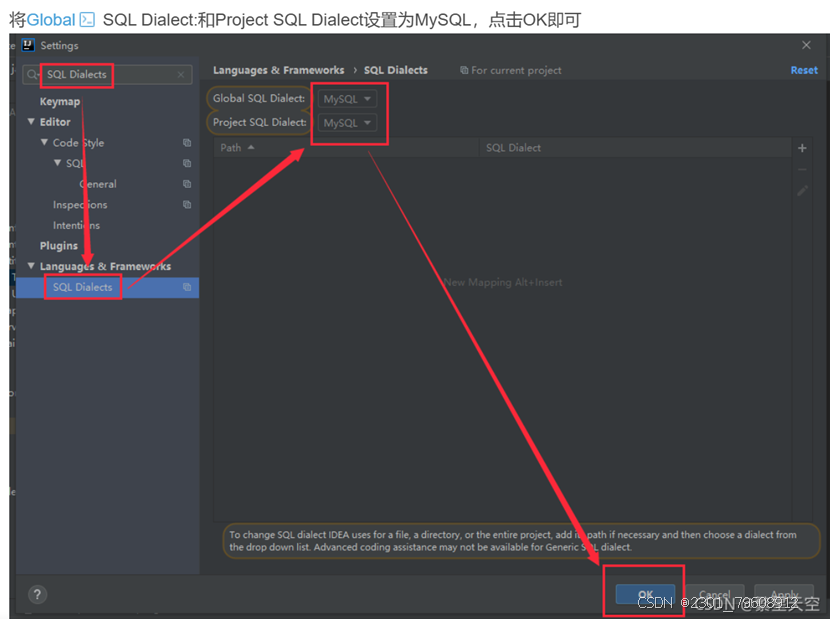The image size is (830, 619).
Task: Open the help question mark icon
Action: (x=36, y=594)
